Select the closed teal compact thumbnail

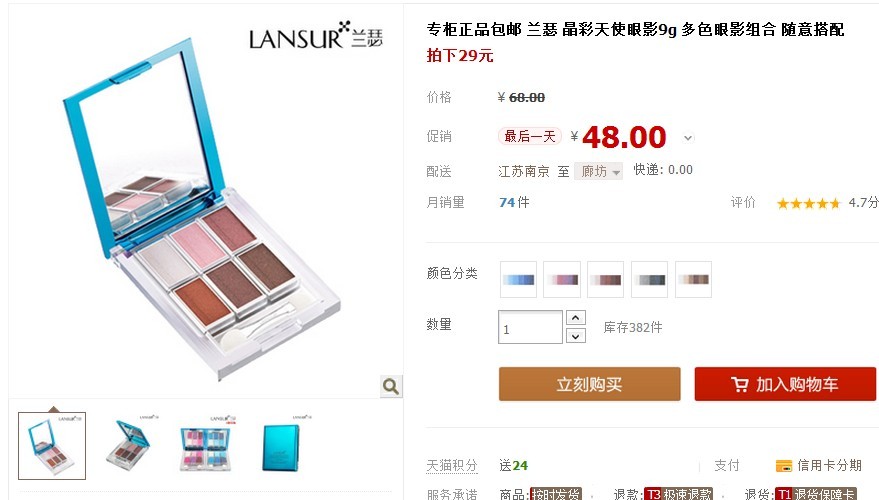(284, 445)
